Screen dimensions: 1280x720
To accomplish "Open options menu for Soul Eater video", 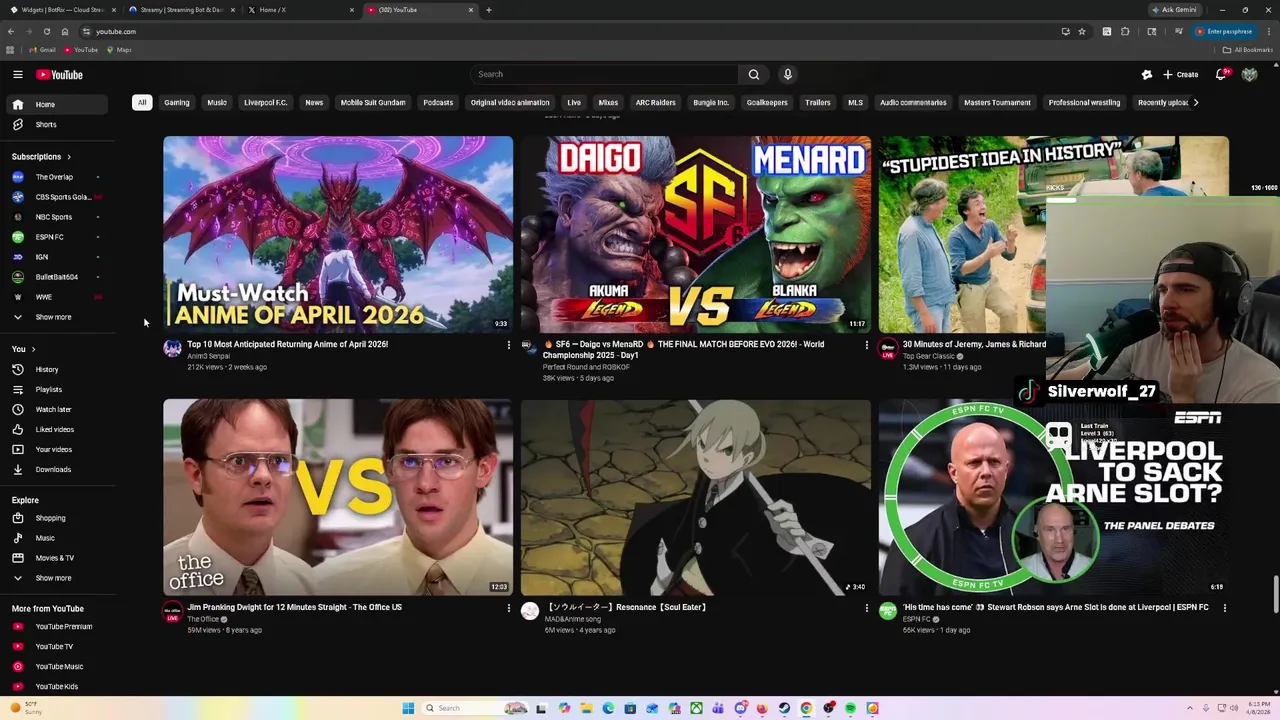I will pyautogui.click(x=866, y=608).
